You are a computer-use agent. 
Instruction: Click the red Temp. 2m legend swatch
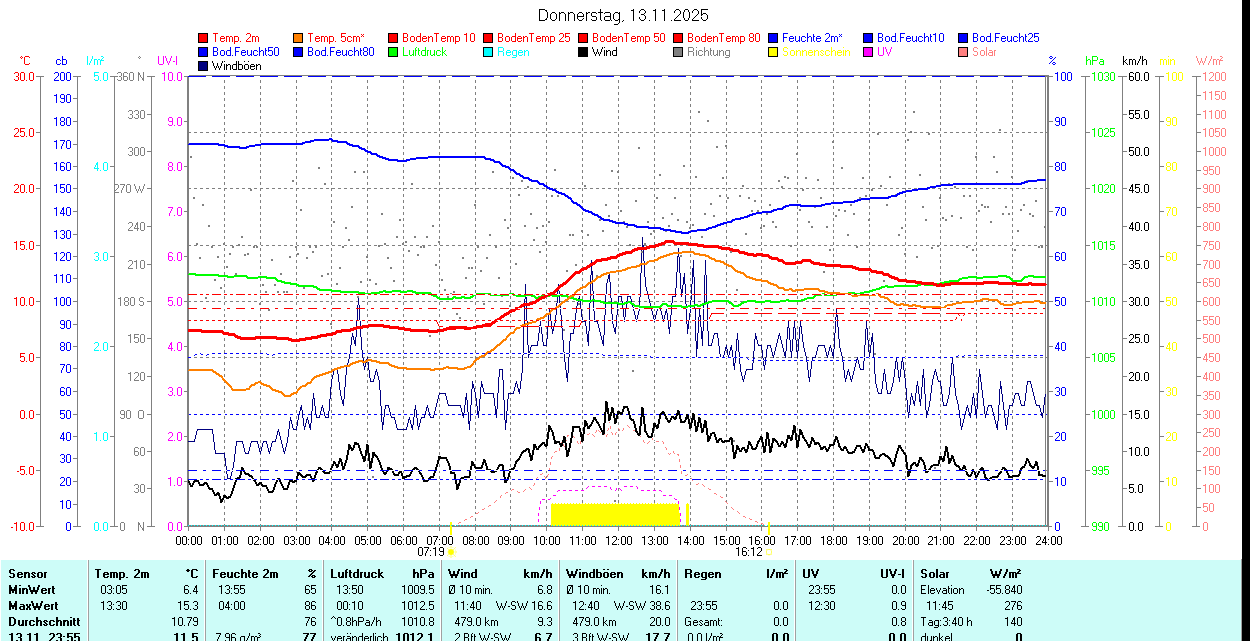[204, 38]
